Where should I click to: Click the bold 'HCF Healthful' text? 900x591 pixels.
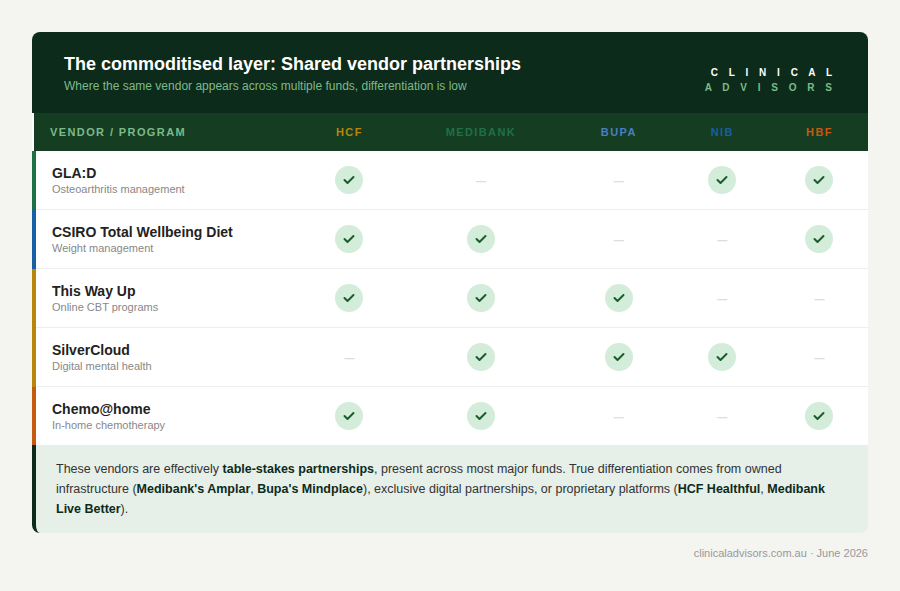pos(719,489)
